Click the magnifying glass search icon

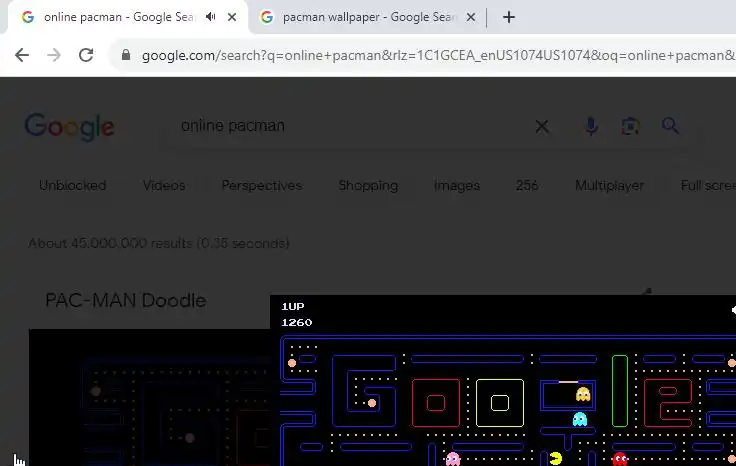[670, 126]
